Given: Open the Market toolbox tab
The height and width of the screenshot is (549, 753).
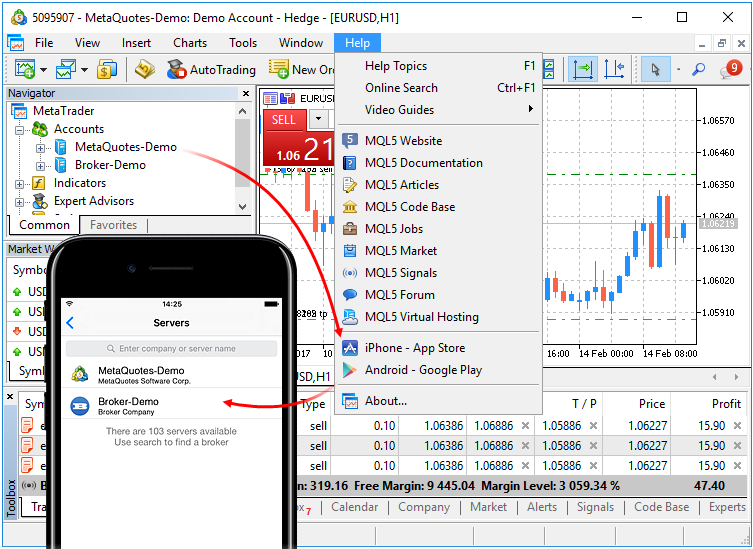Looking at the screenshot, I should tap(488, 507).
